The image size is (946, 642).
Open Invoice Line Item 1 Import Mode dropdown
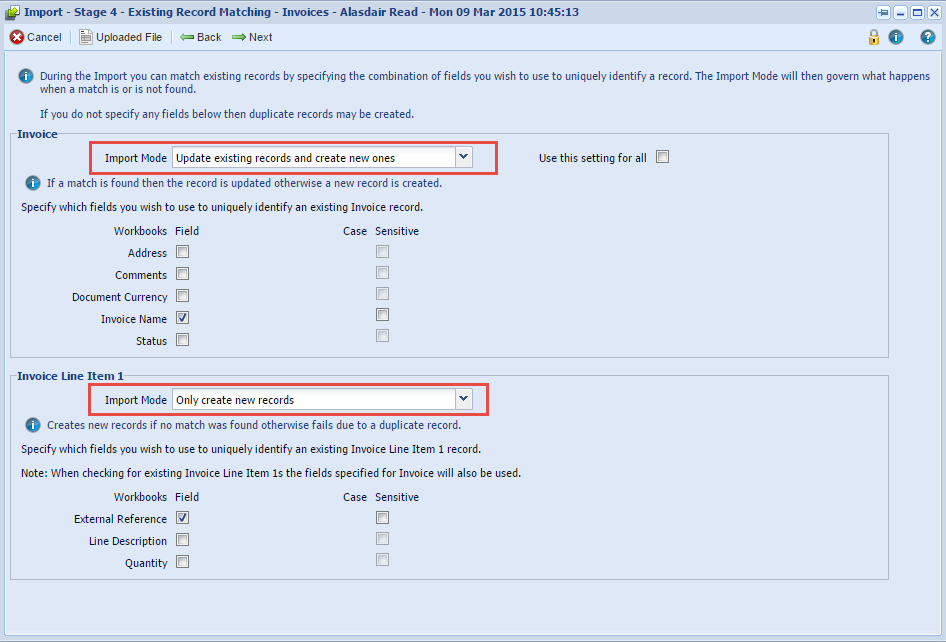pos(463,399)
